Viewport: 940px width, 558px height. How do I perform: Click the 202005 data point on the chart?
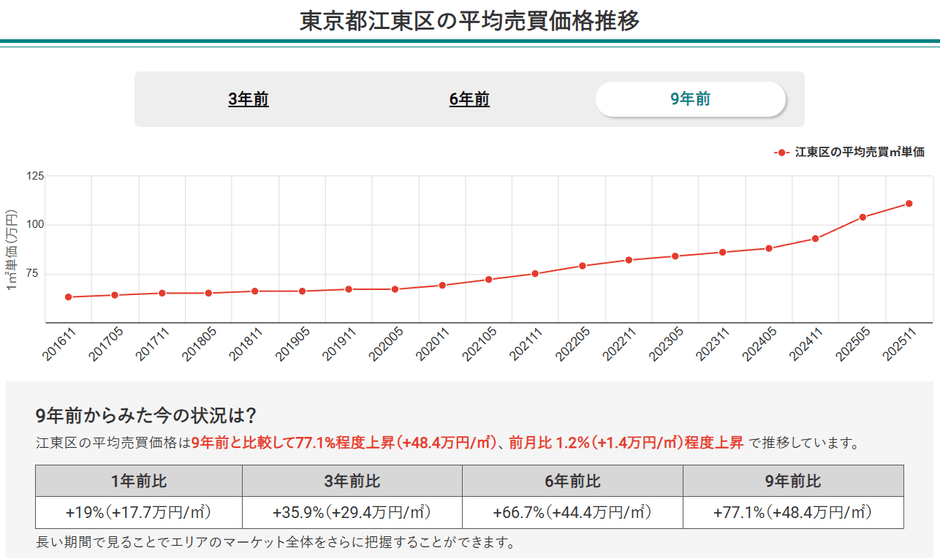click(395, 289)
